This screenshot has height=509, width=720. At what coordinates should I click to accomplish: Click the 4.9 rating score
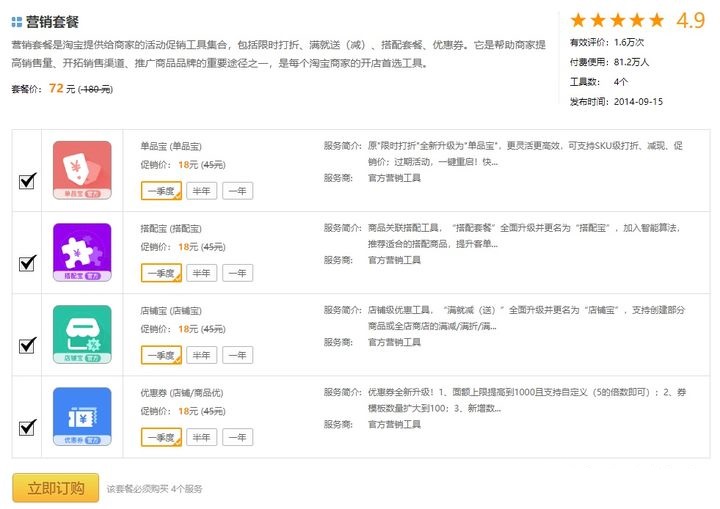click(x=690, y=20)
